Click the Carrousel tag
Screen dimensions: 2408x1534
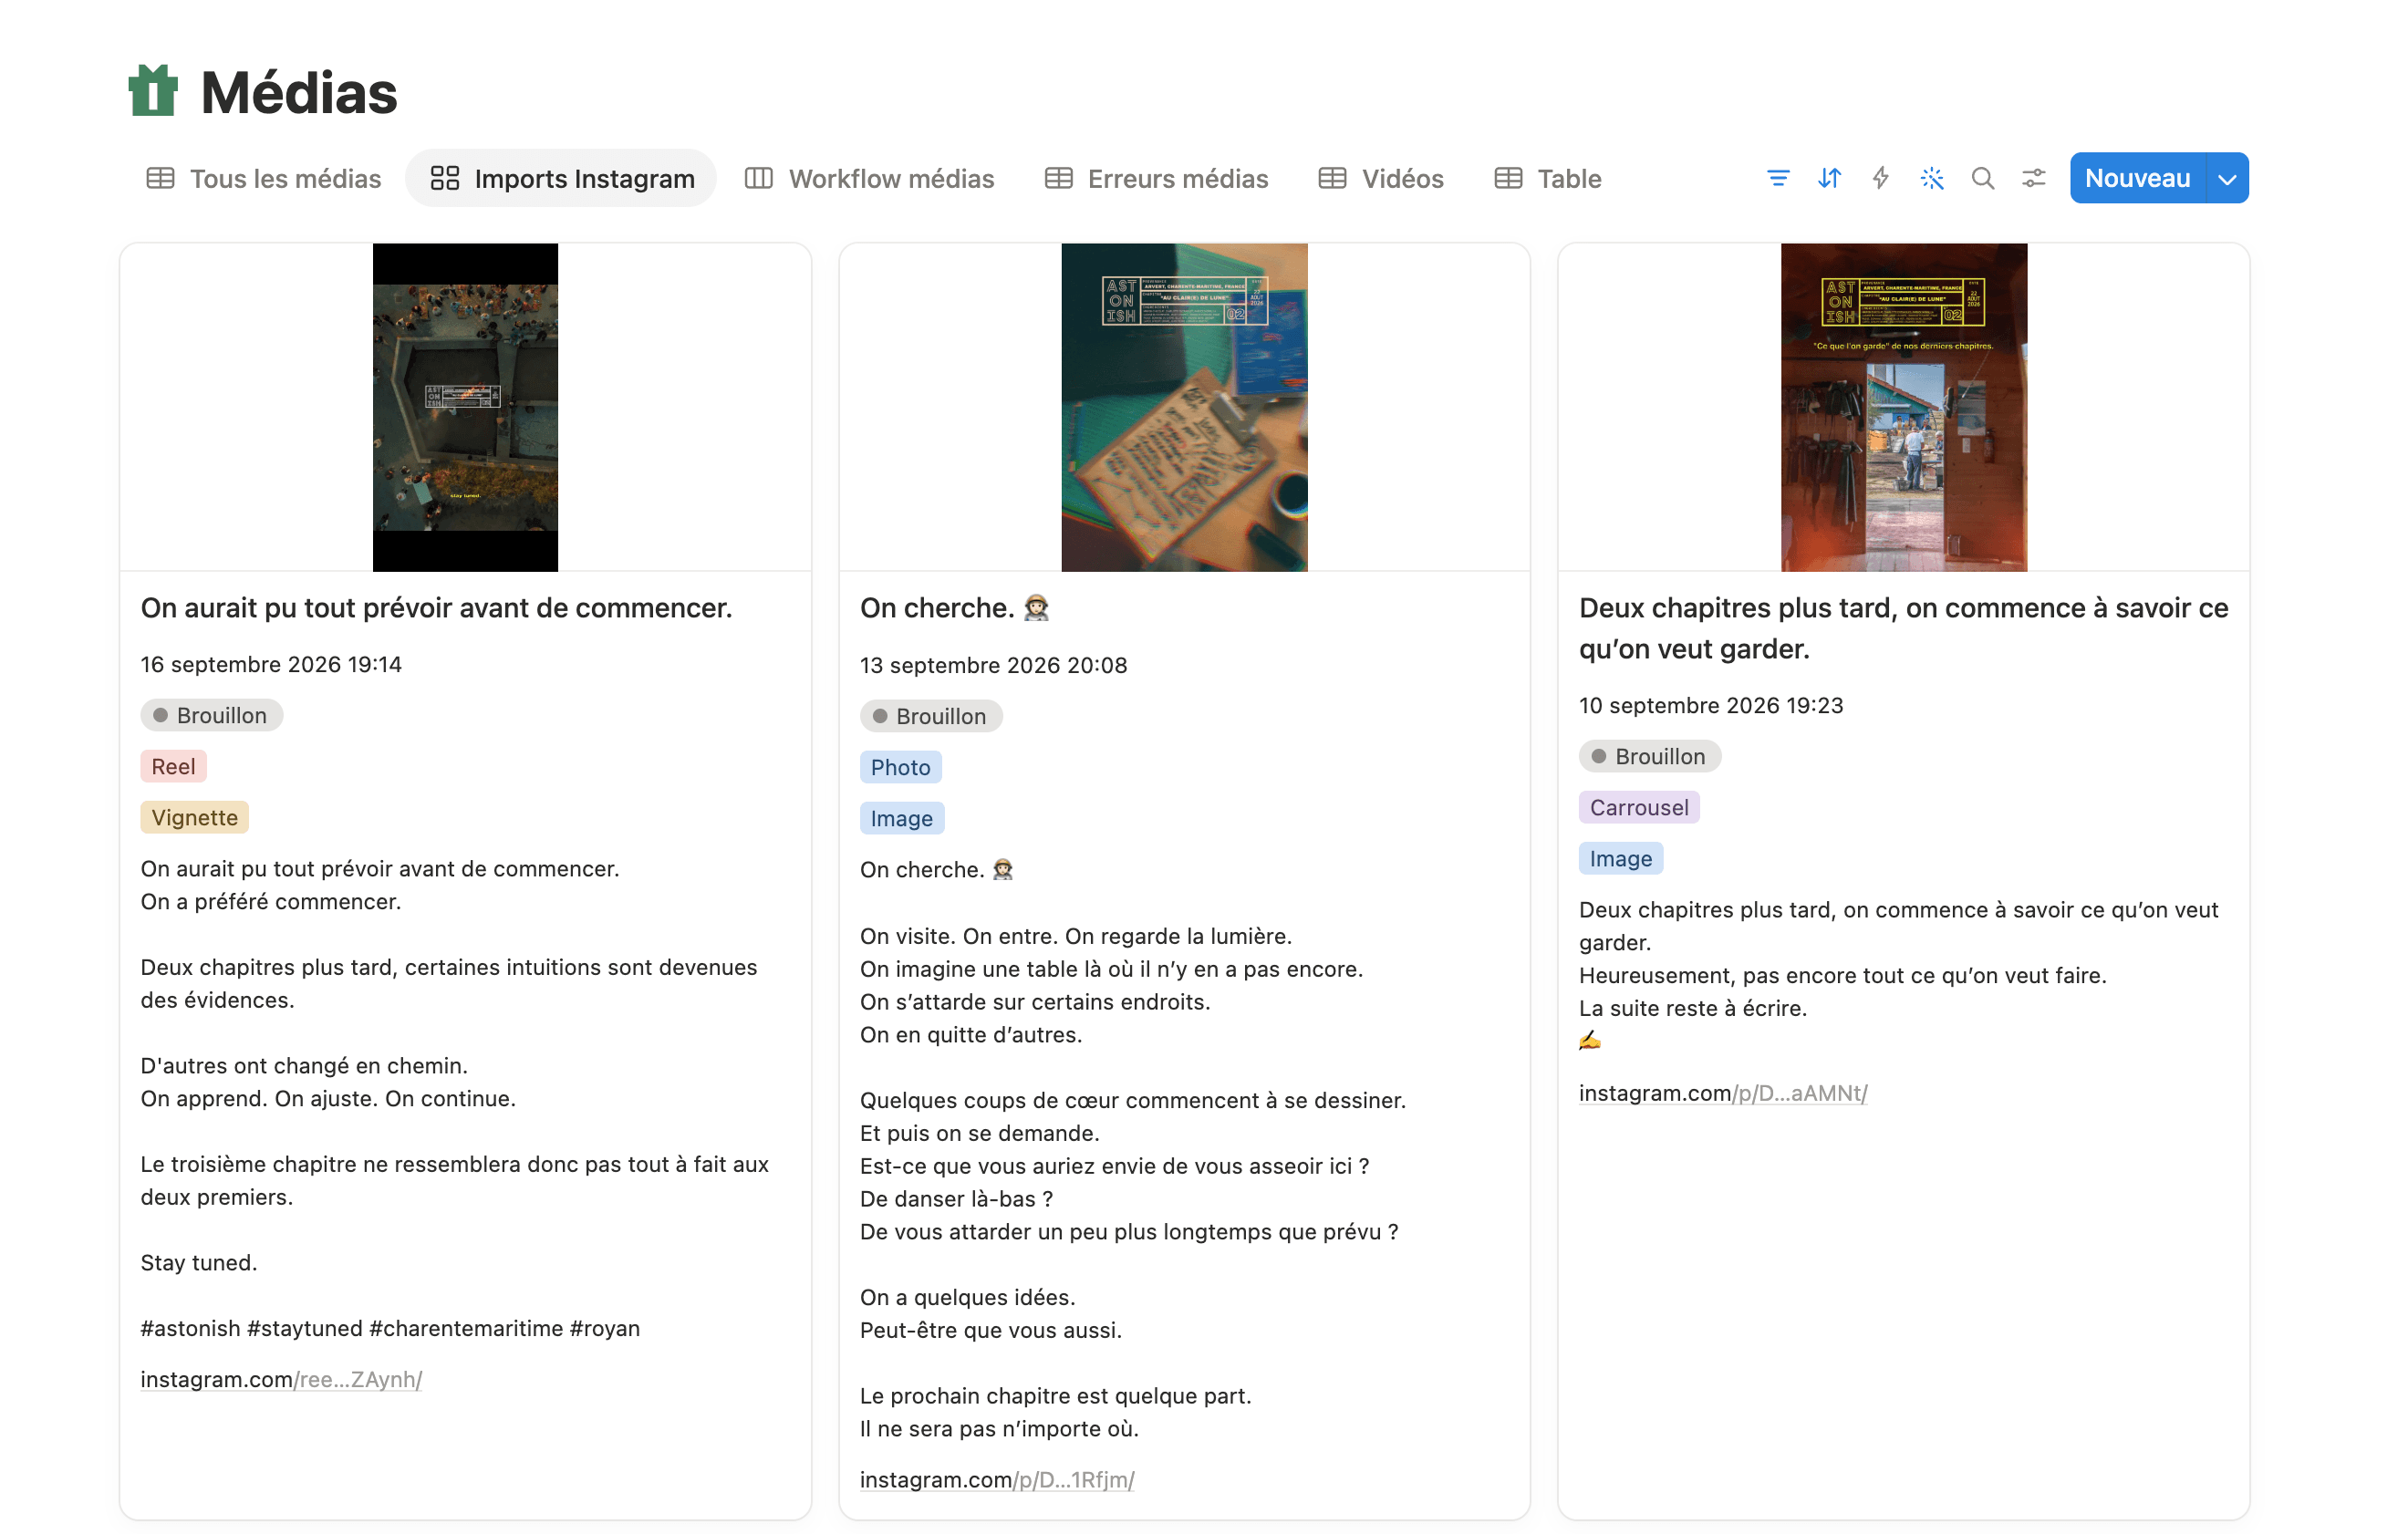click(1639, 807)
